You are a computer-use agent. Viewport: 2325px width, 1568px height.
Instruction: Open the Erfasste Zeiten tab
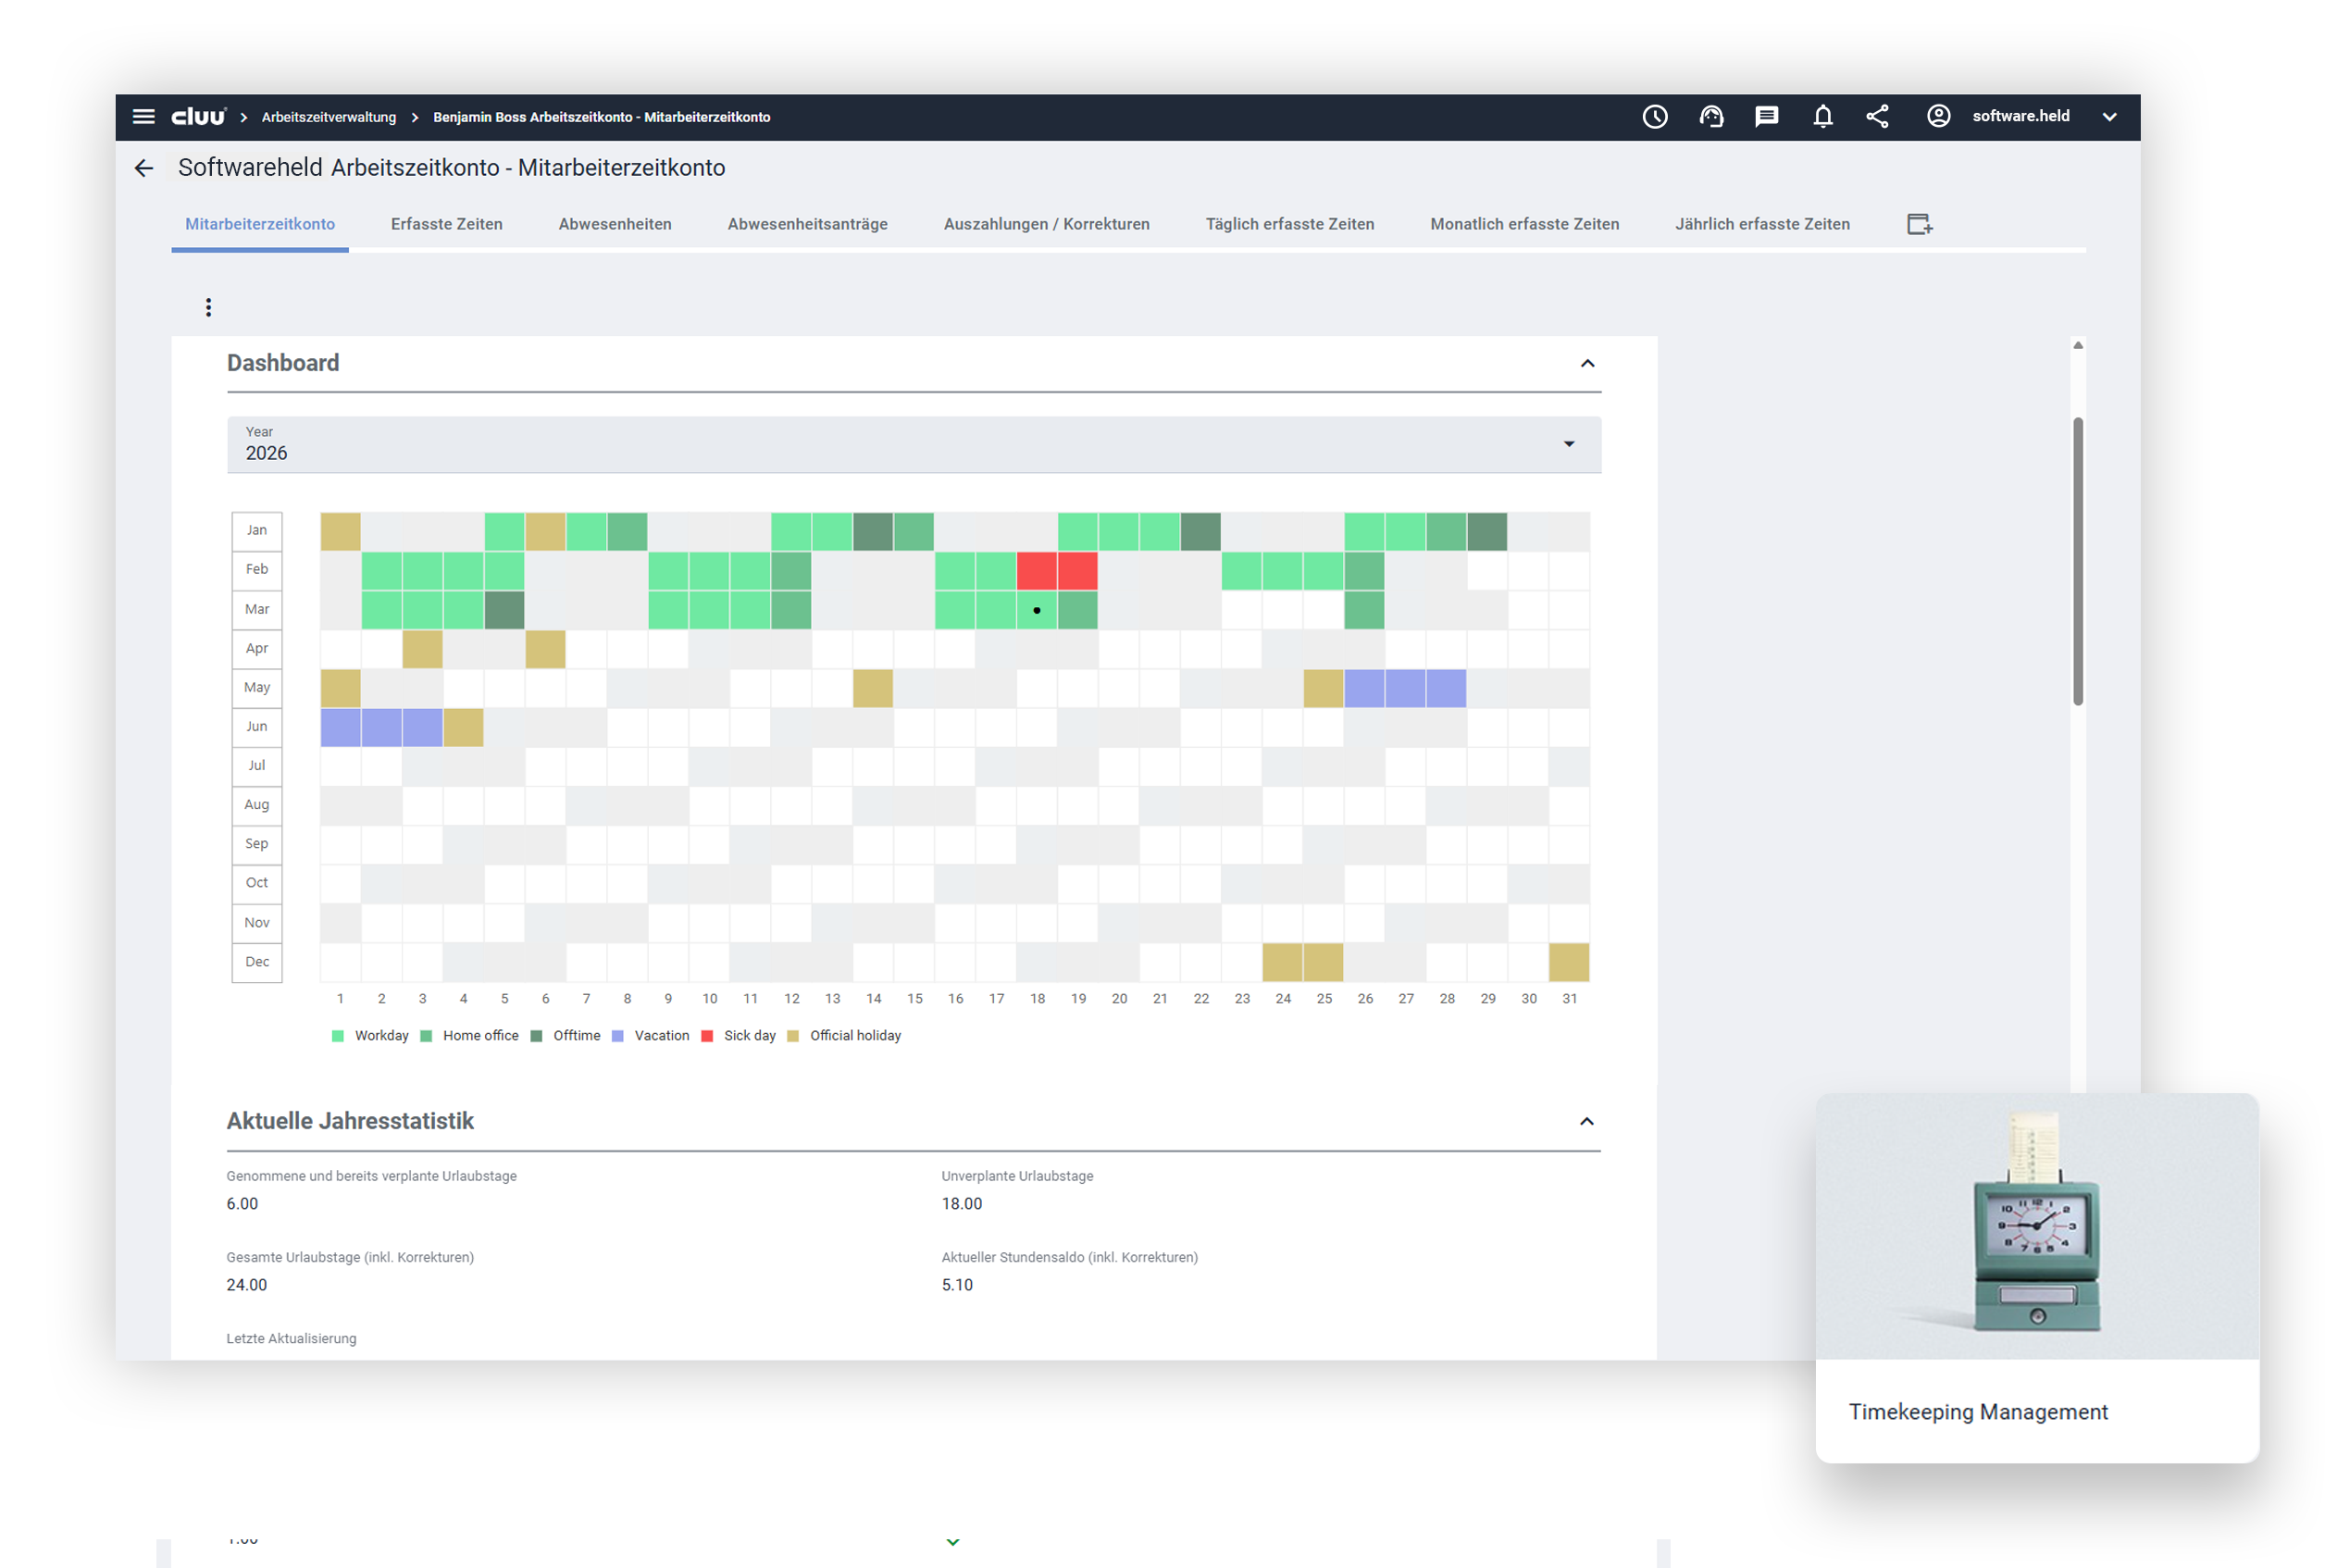(x=446, y=224)
